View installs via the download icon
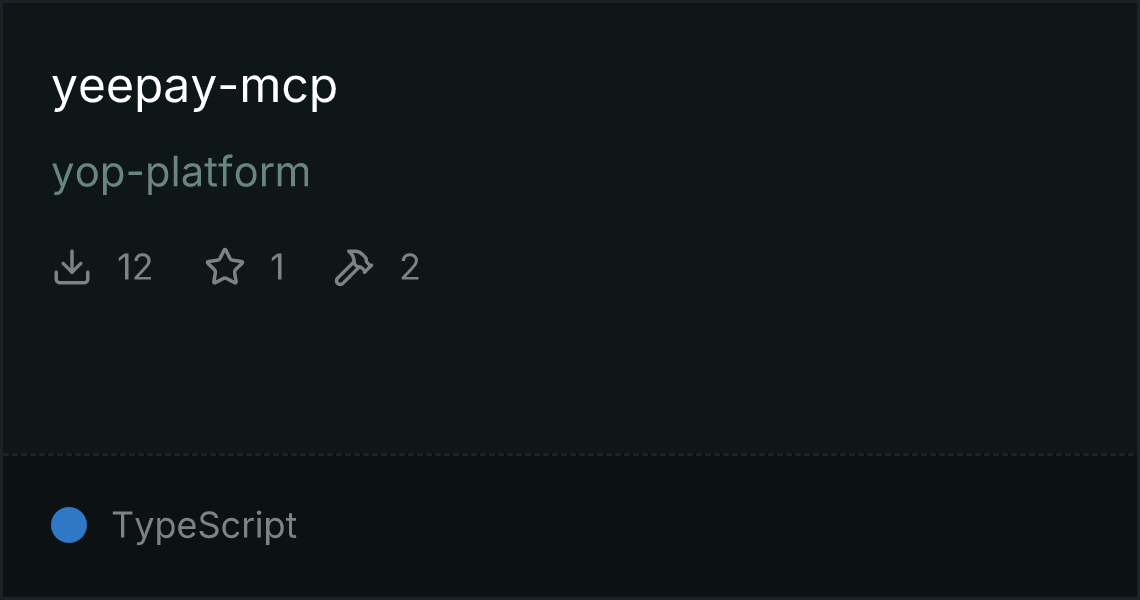The image size is (1140, 600). (72, 267)
